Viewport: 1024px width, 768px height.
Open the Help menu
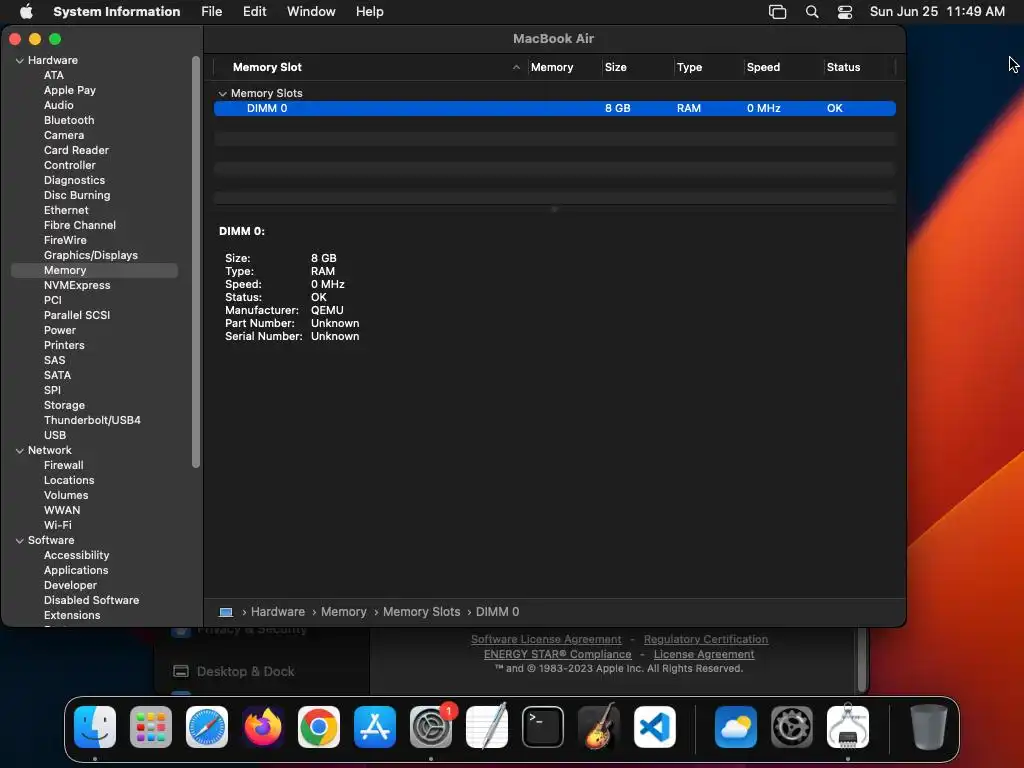point(370,12)
